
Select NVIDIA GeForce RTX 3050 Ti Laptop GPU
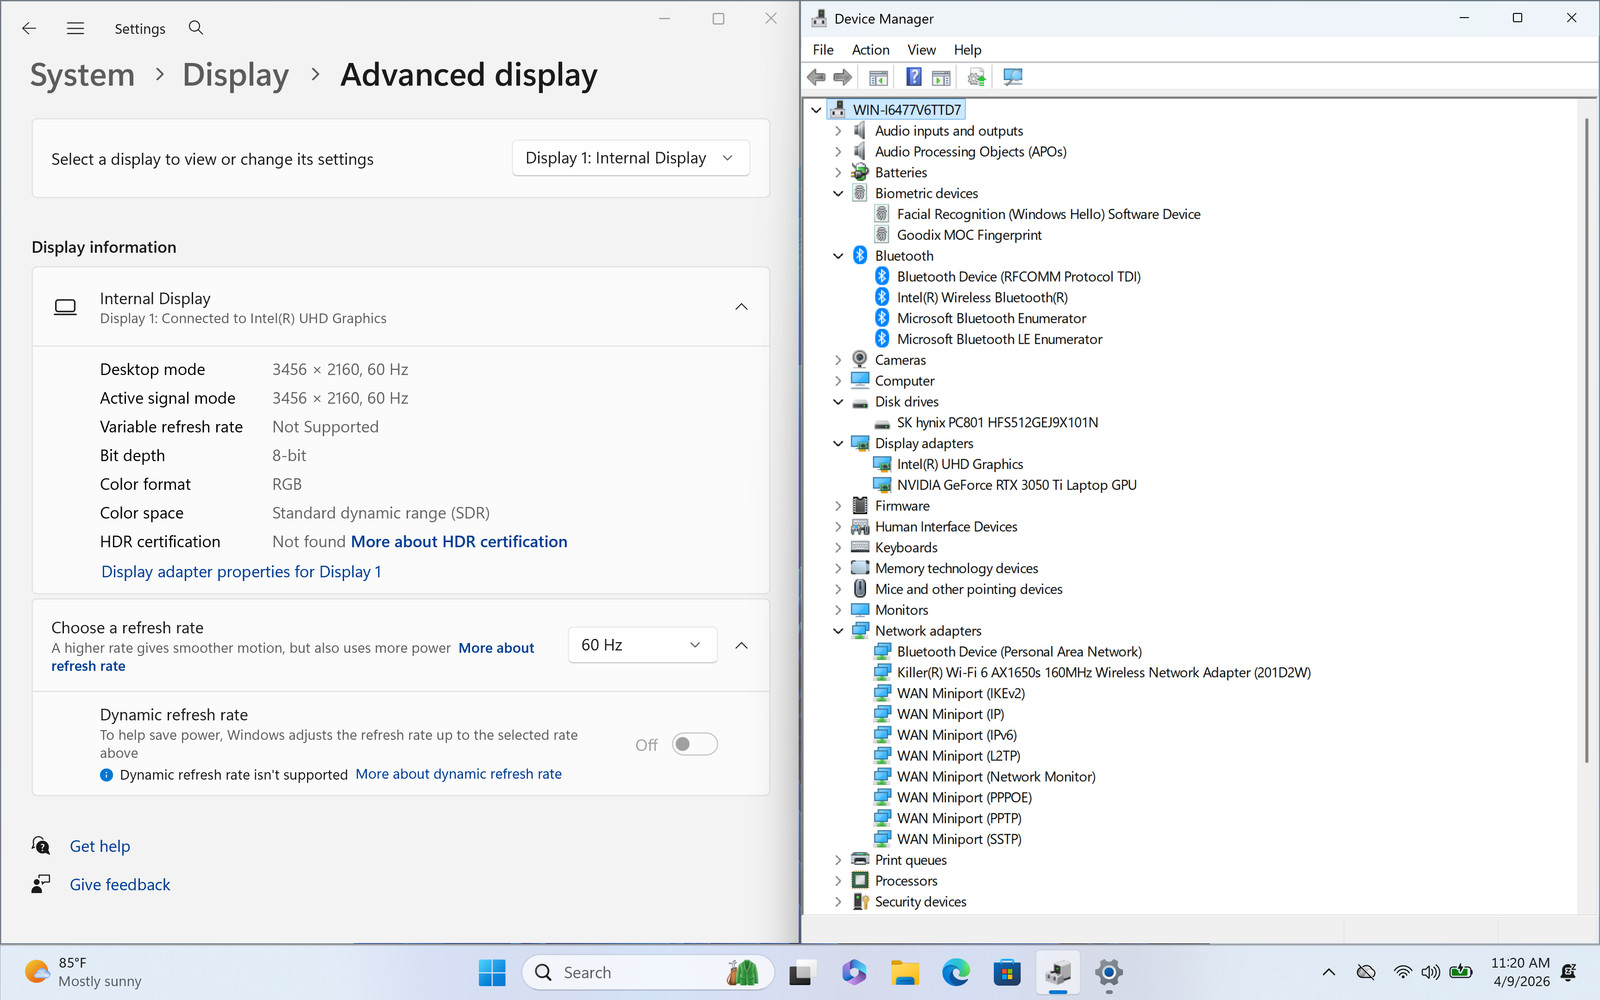tap(1016, 485)
